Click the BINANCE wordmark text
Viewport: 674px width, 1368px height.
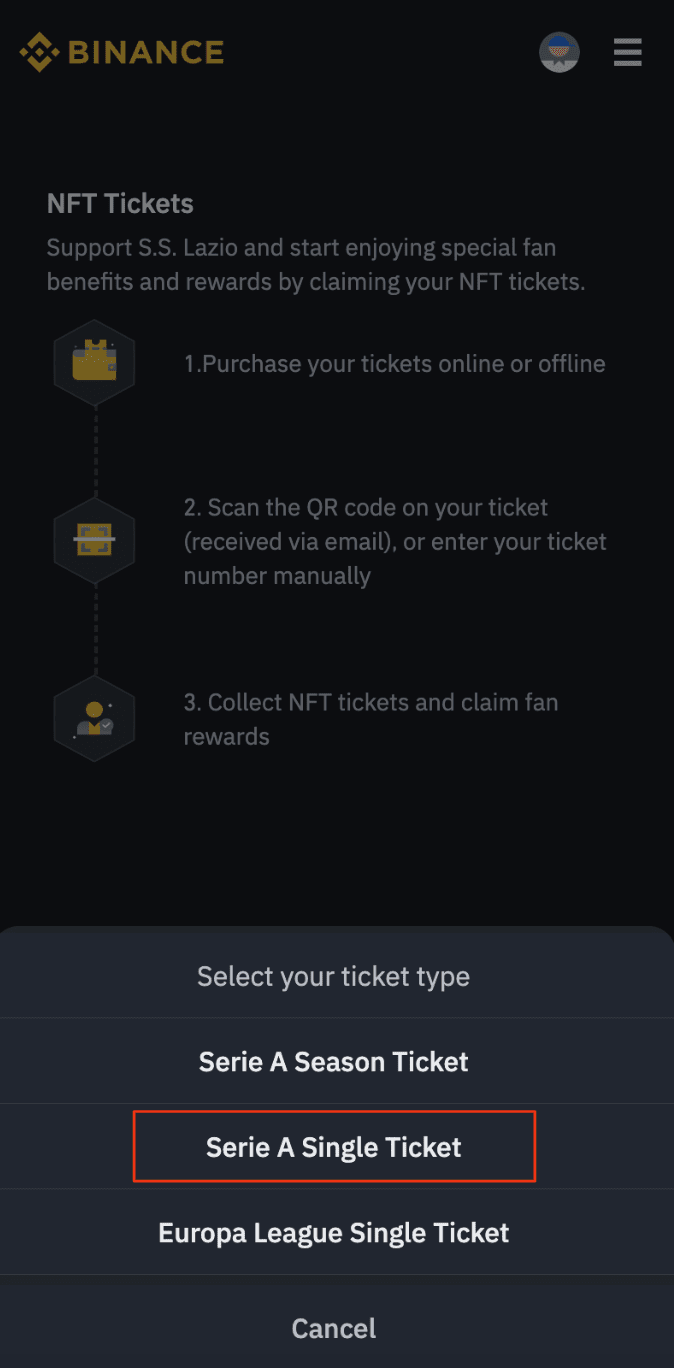click(x=146, y=52)
